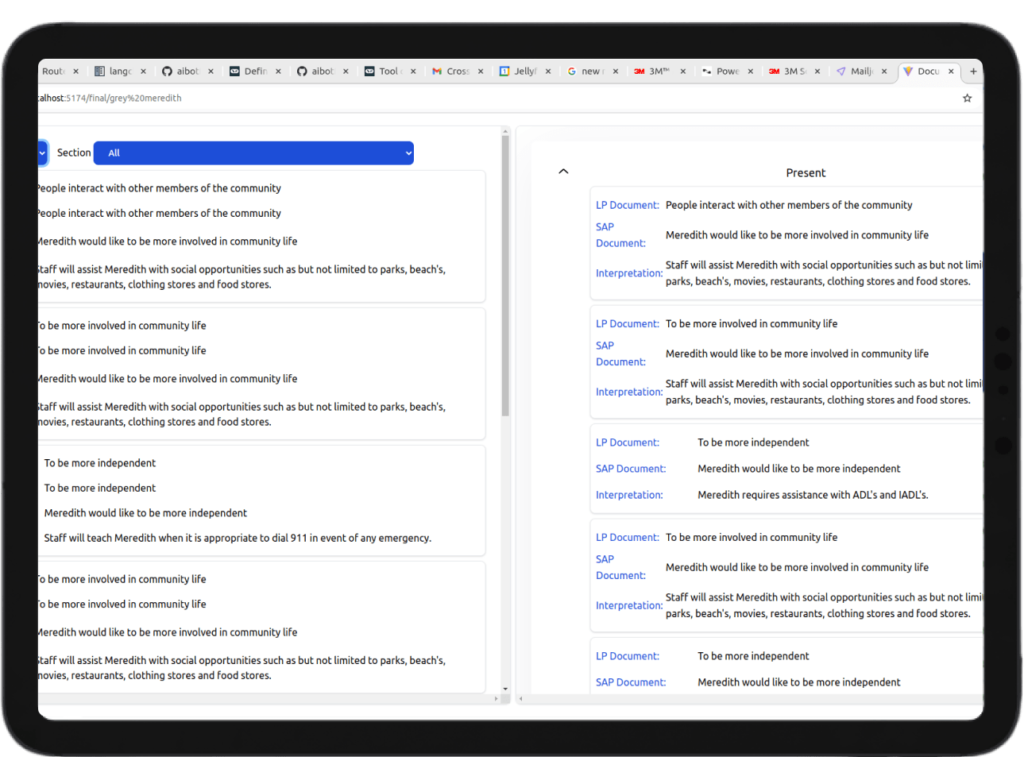Close the langc tab
Viewport: 1024px width, 757px height.
(x=143, y=71)
